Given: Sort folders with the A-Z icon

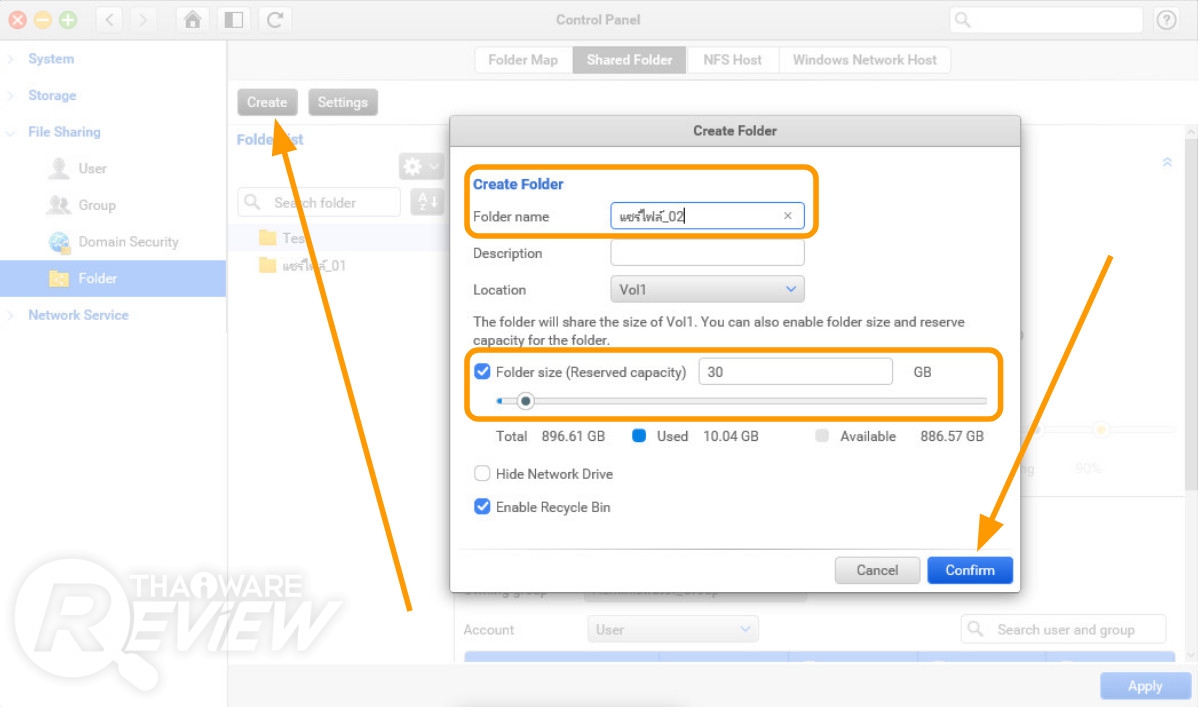Looking at the screenshot, I should [427, 202].
